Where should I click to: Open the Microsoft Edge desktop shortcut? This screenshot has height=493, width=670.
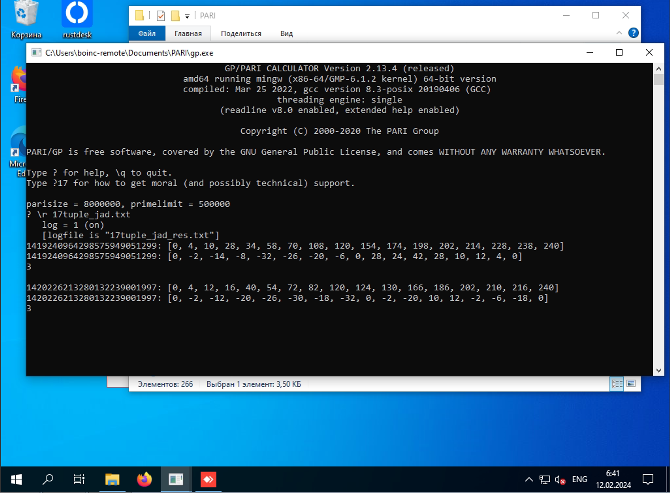[x=18, y=152]
